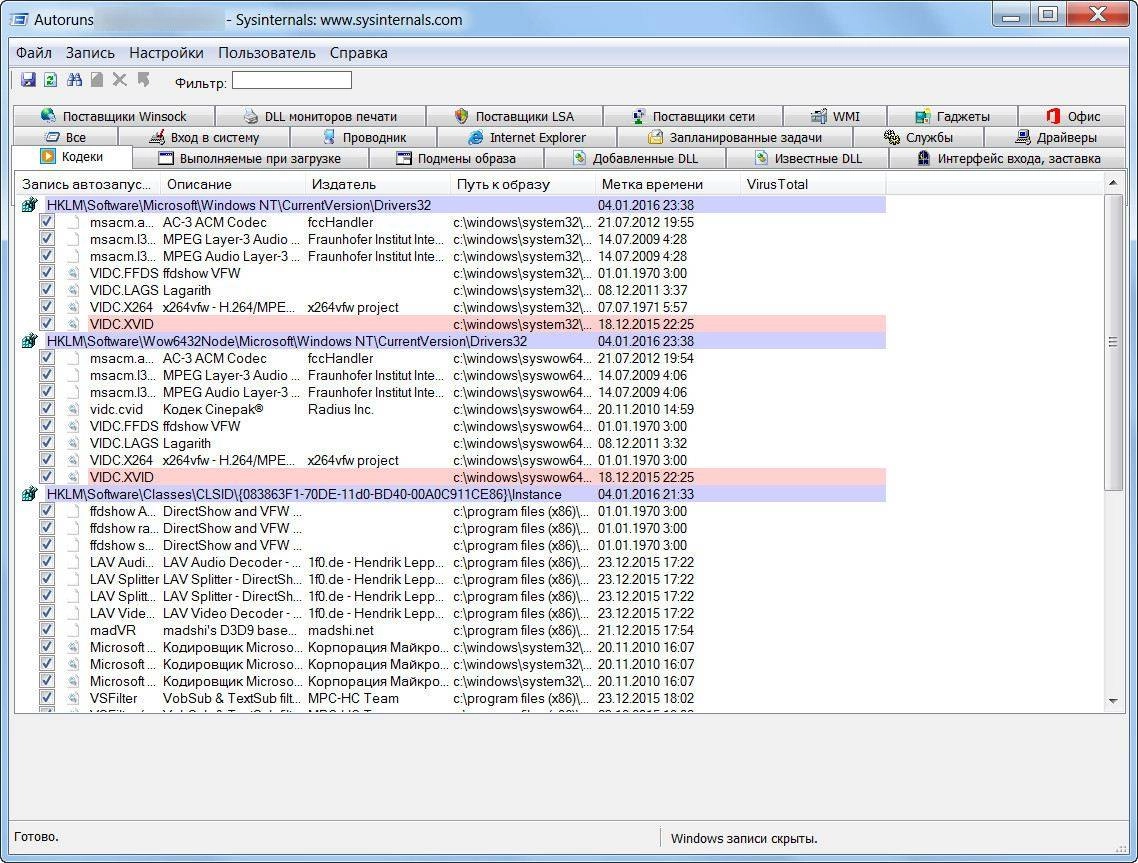Switch to the Службы tab
The height and width of the screenshot is (863, 1138).
(x=918, y=137)
